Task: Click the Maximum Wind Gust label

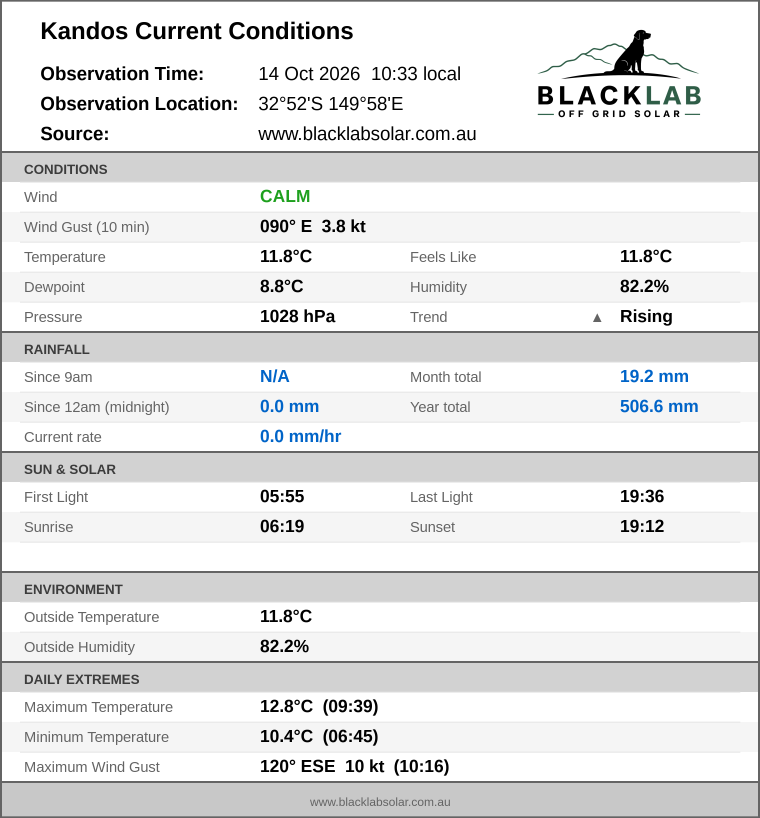Action: [x=92, y=767]
